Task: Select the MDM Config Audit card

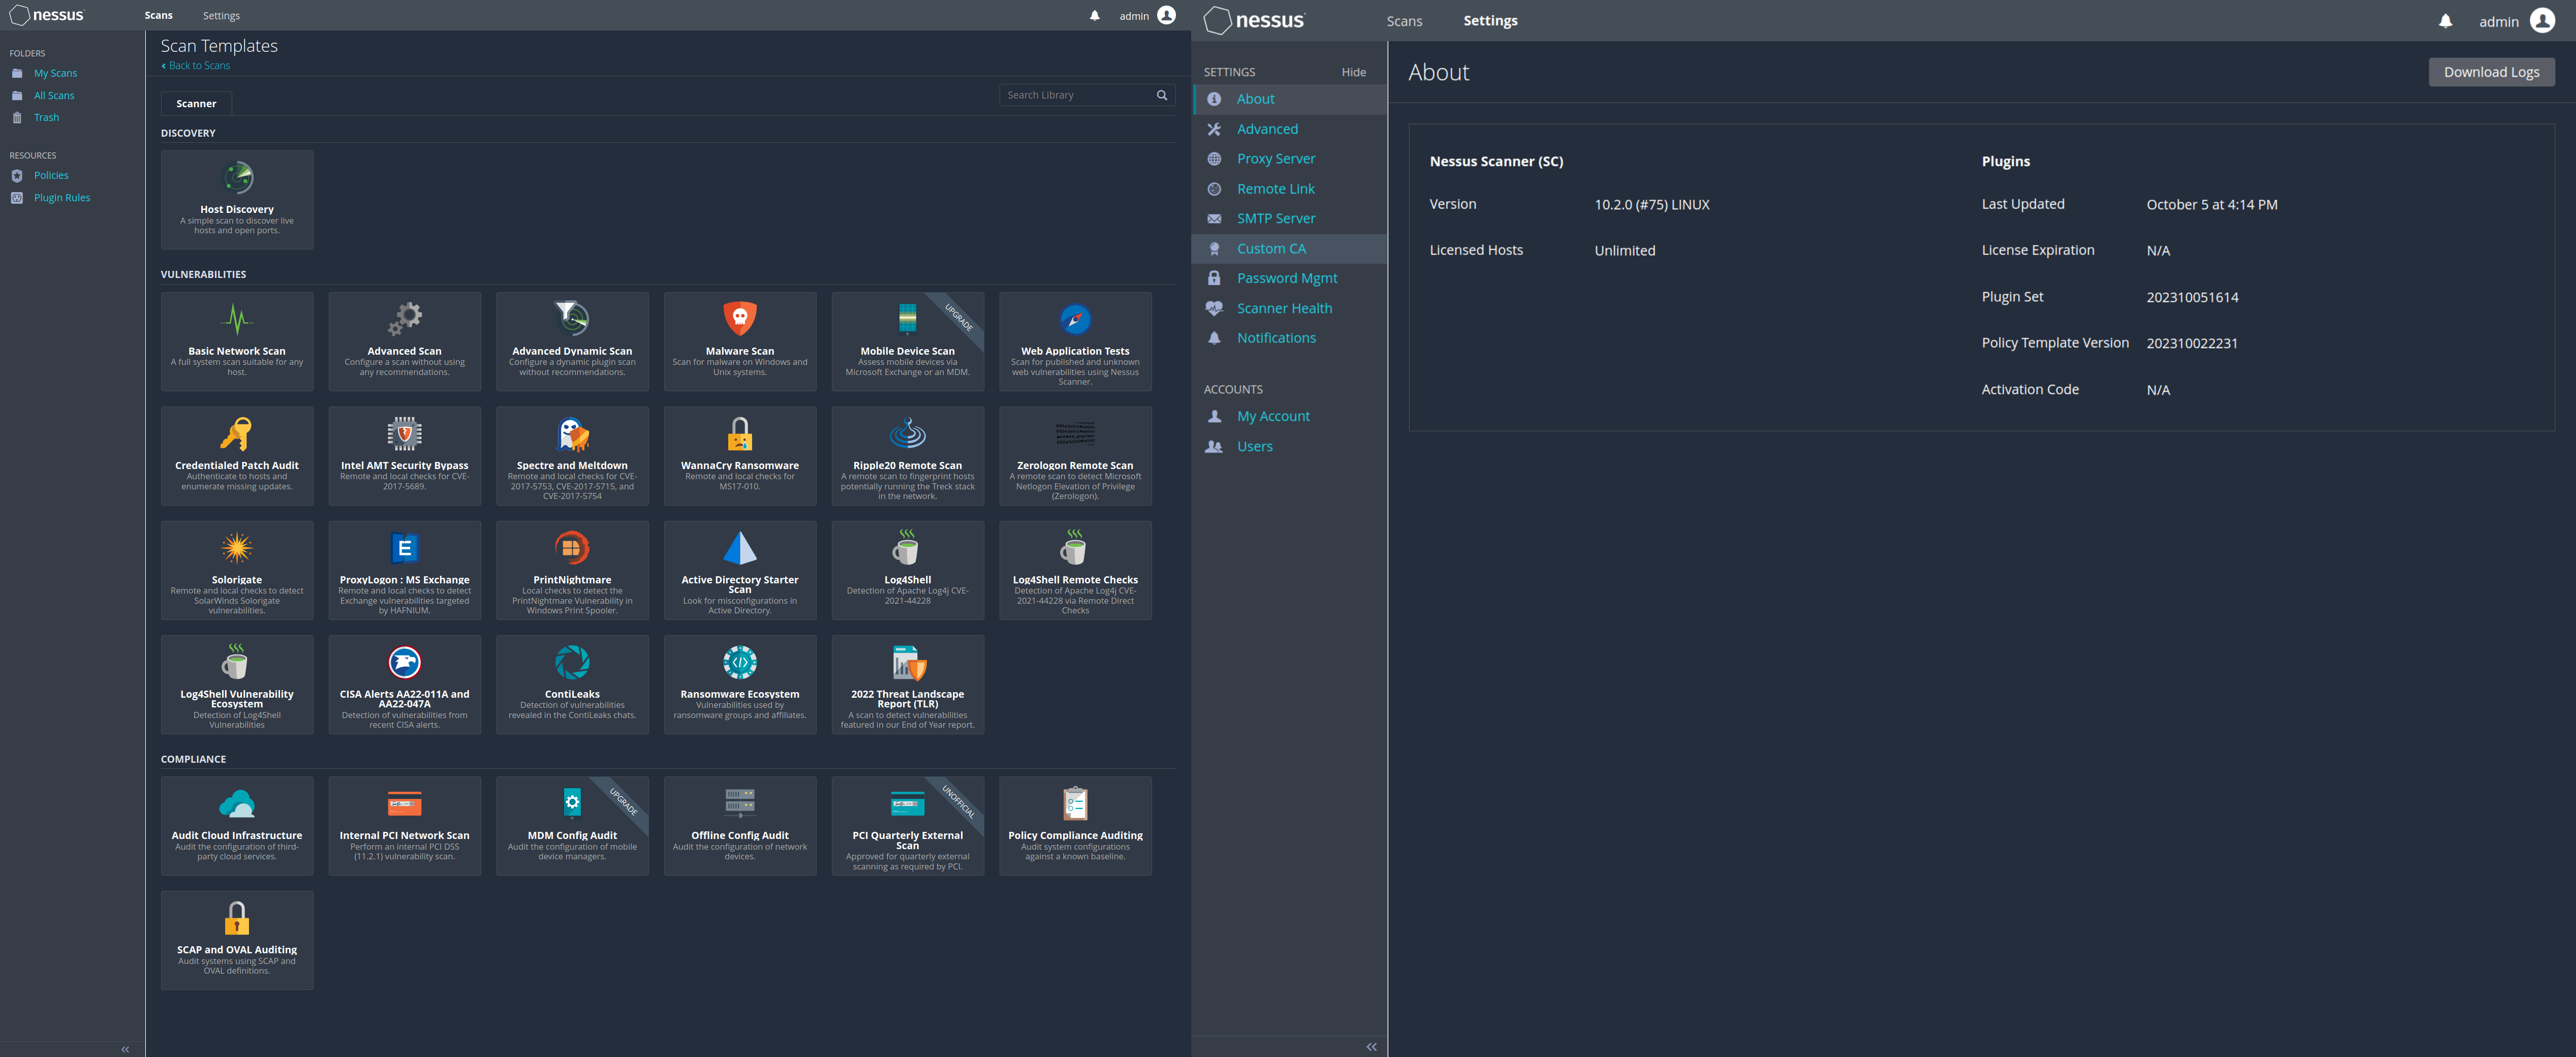Action: click(572, 826)
